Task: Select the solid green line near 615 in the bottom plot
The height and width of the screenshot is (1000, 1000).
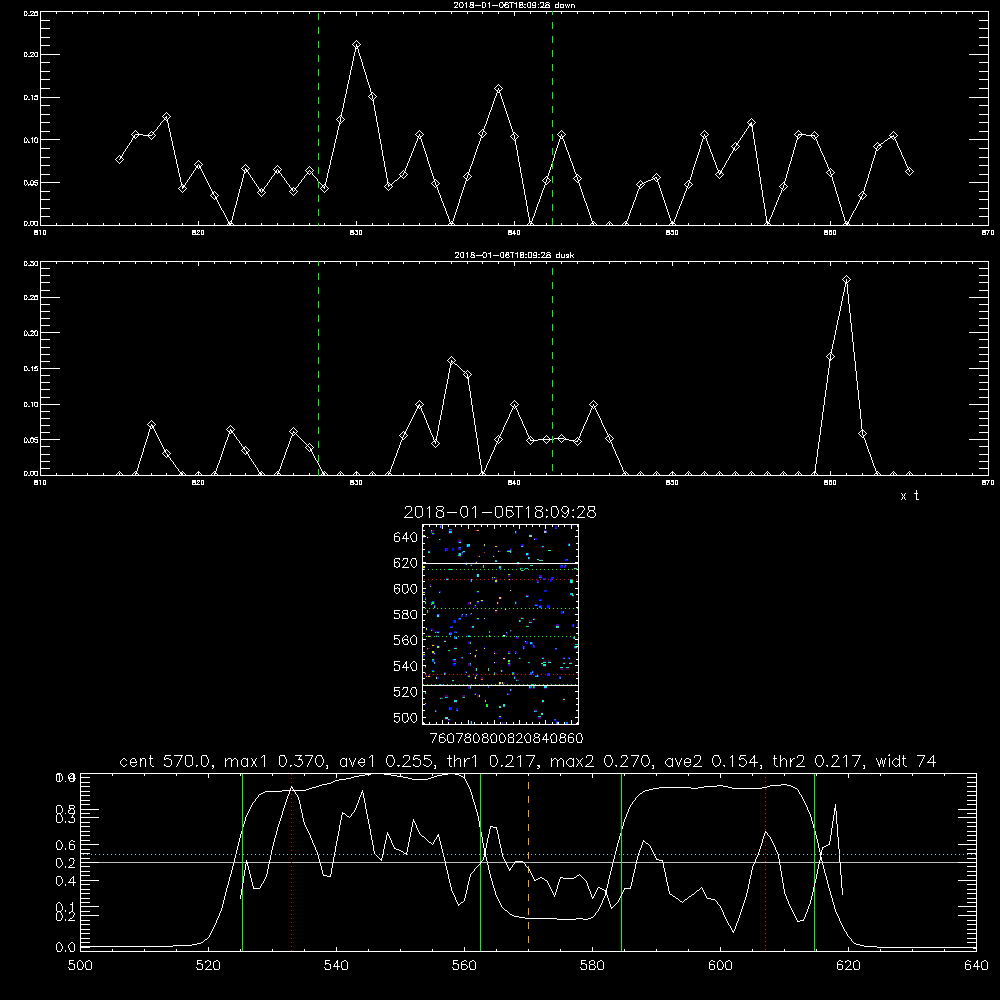Action: pos(814,861)
